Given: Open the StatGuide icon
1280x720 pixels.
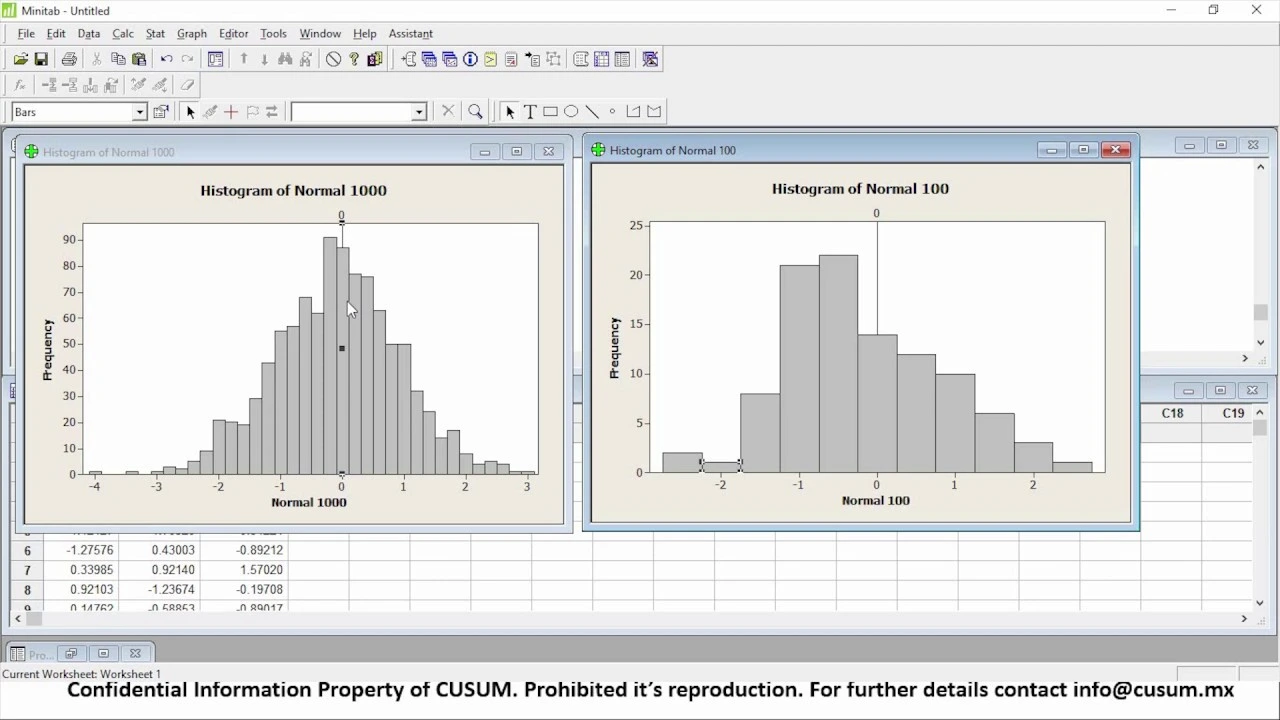Looking at the screenshot, I should [x=375, y=59].
